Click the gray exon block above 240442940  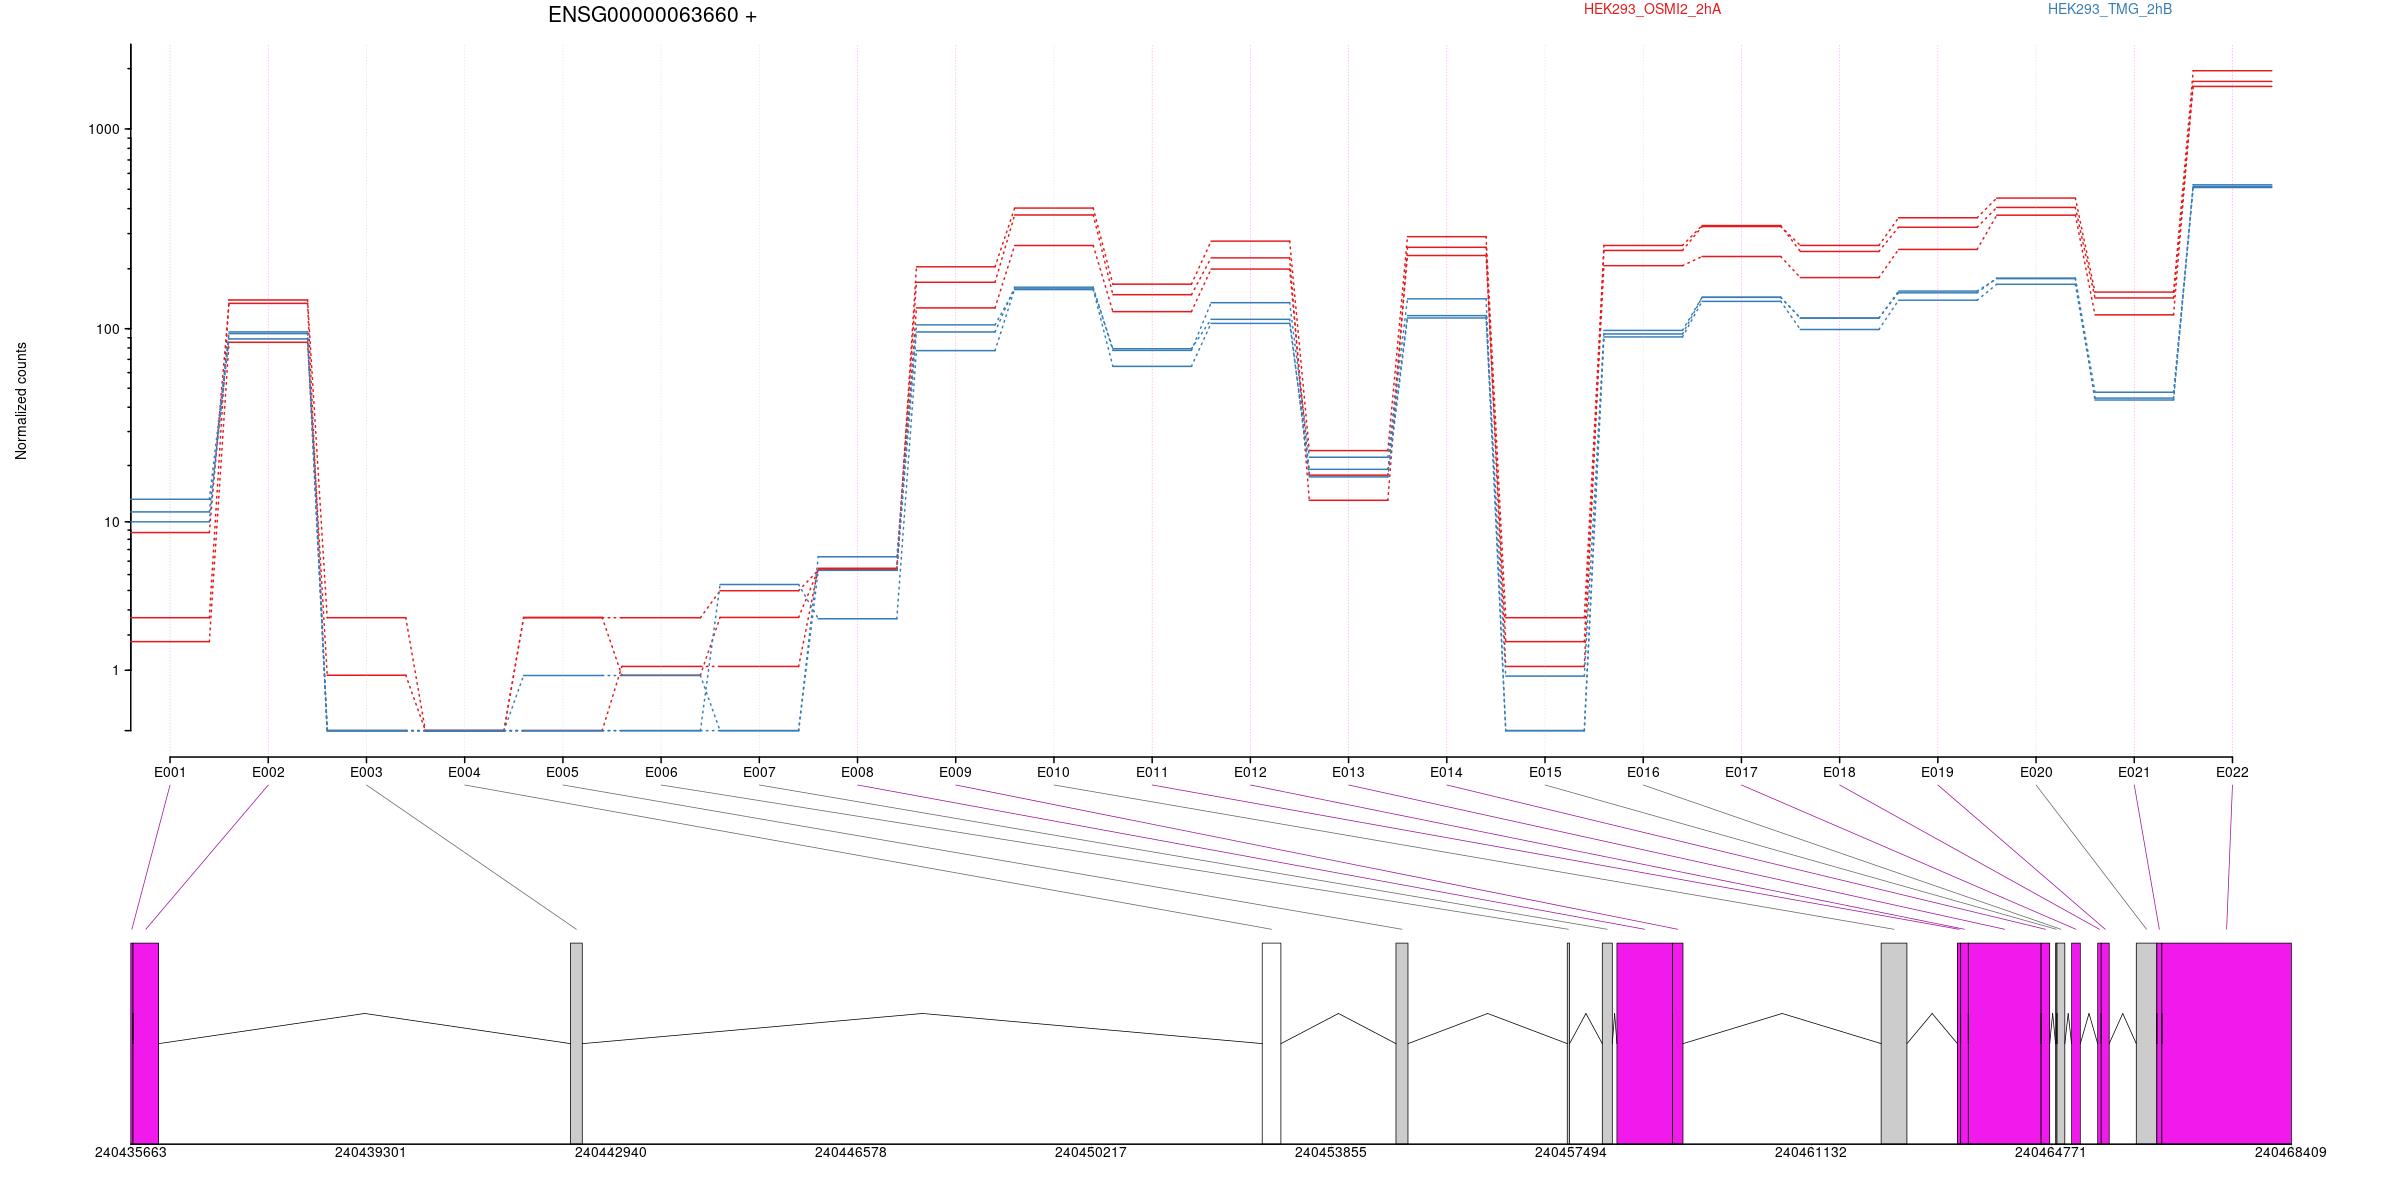point(576,1043)
